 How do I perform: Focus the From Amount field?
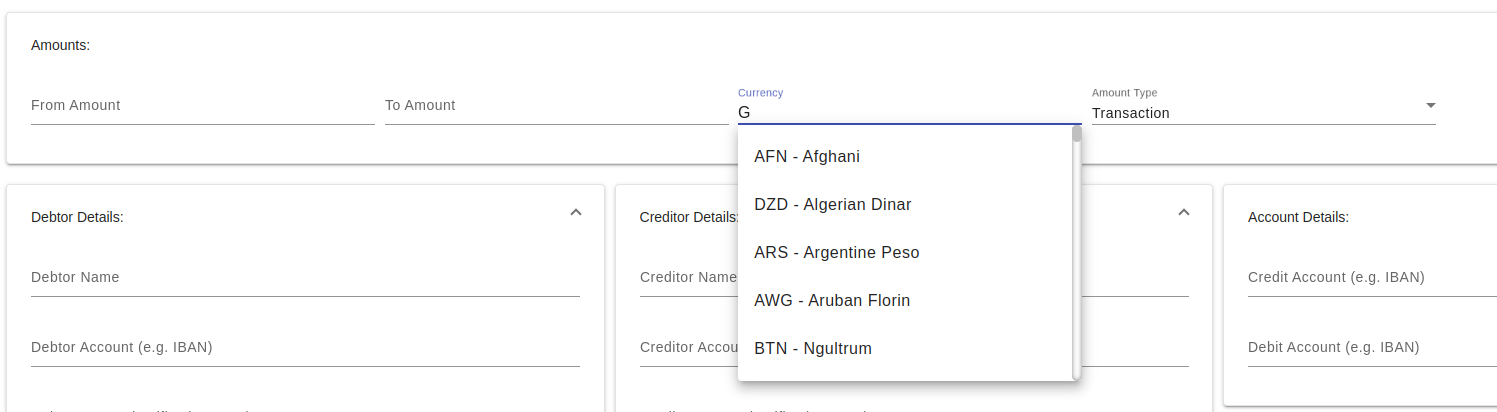click(x=202, y=106)
